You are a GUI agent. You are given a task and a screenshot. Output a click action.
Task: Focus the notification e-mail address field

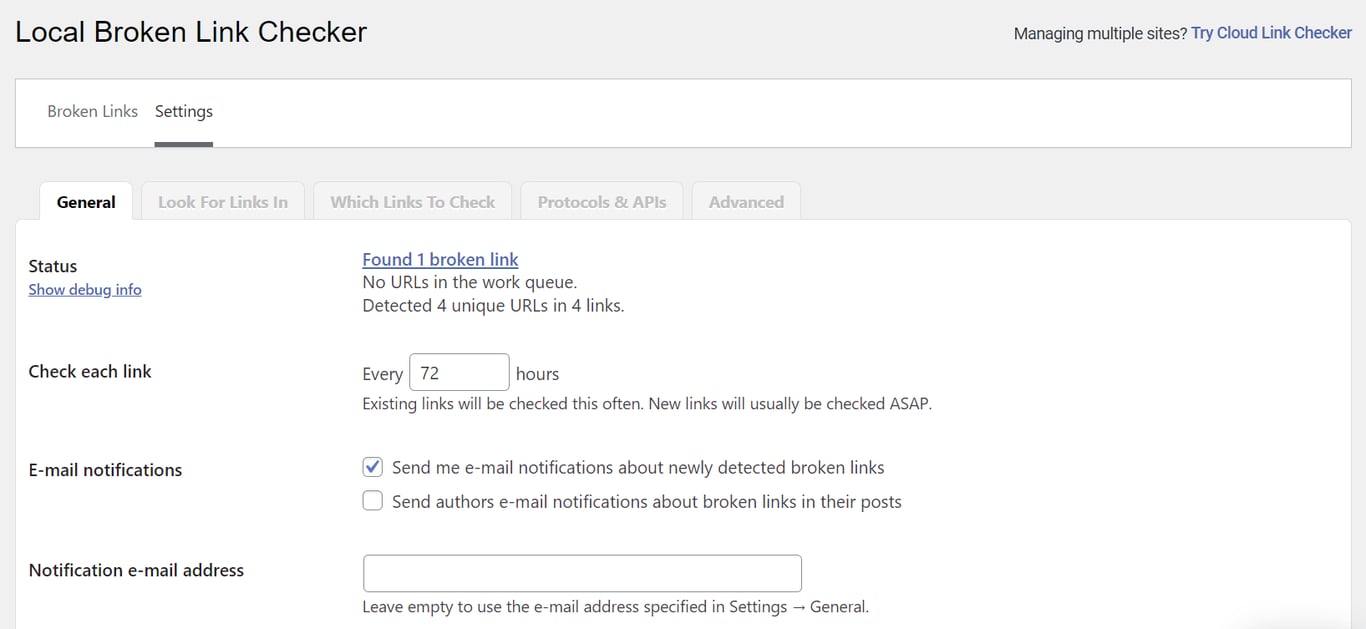tap(581, 573)
